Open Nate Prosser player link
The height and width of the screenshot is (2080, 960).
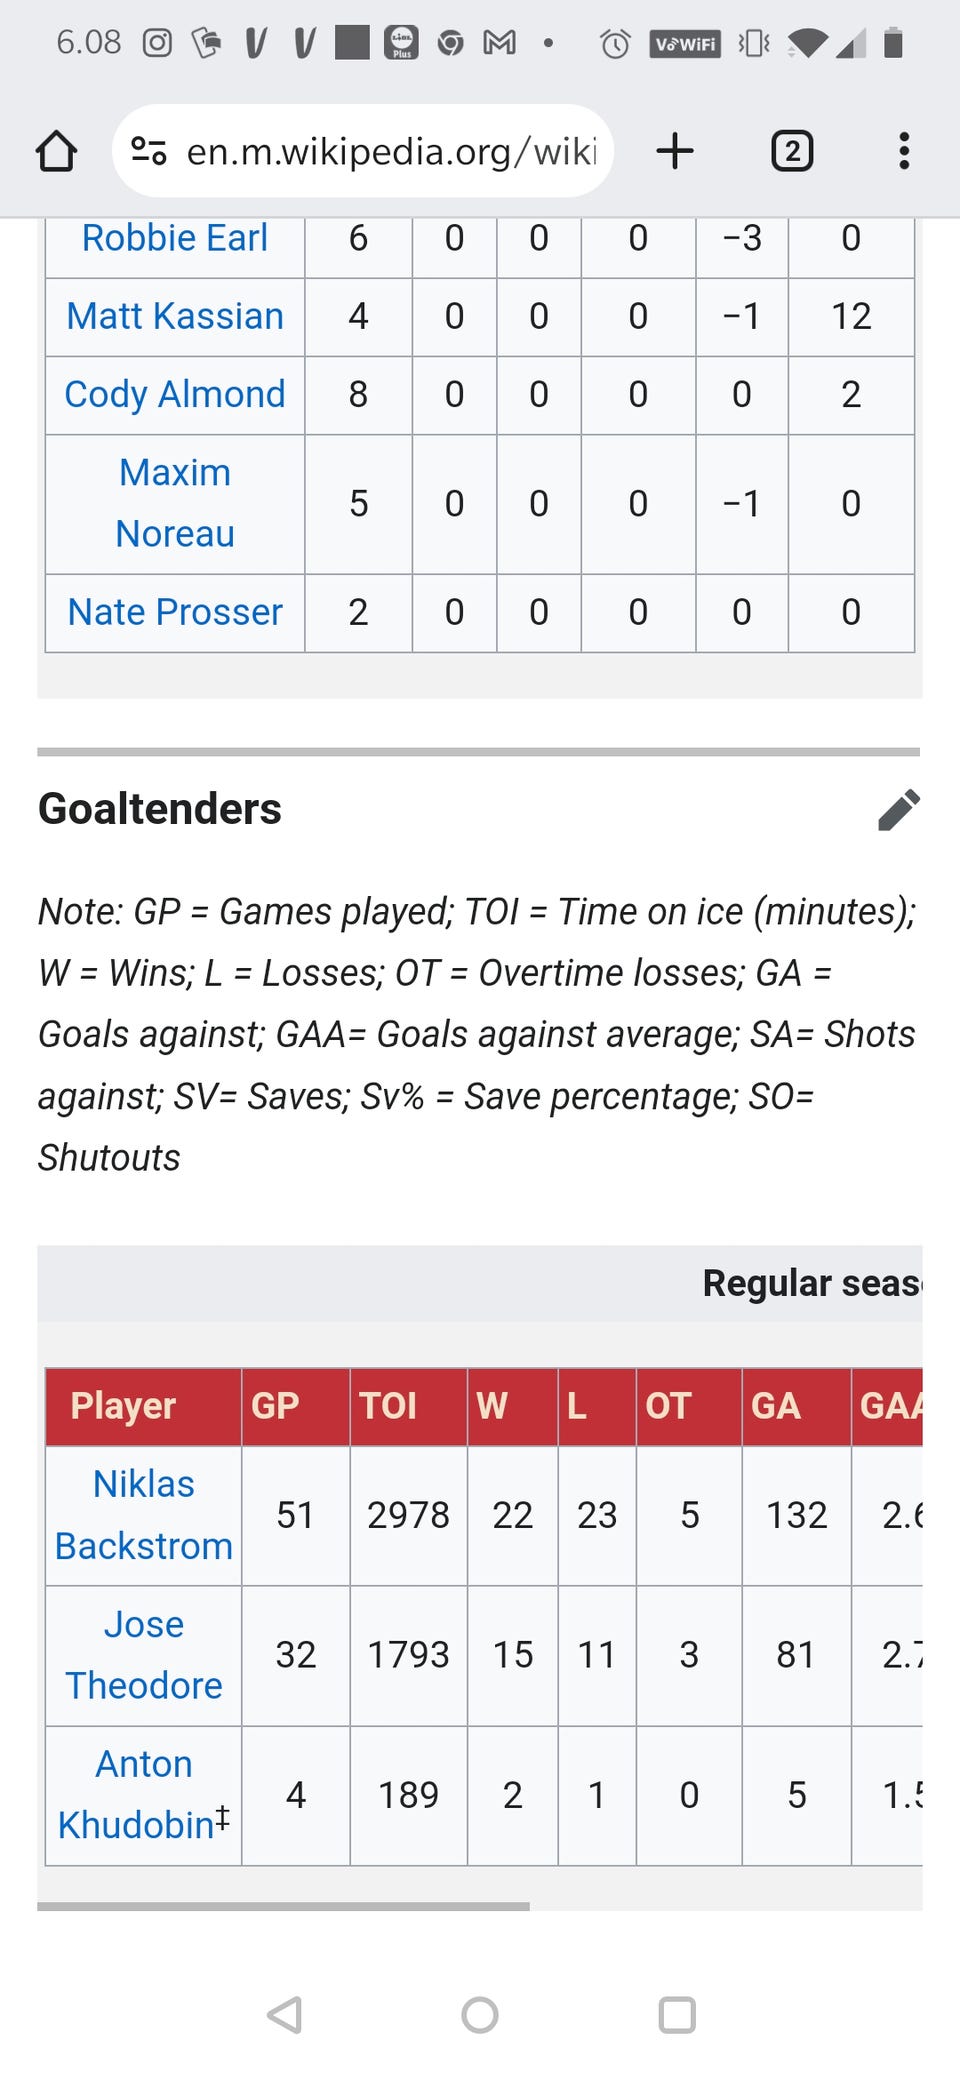(x=175, y=612)
